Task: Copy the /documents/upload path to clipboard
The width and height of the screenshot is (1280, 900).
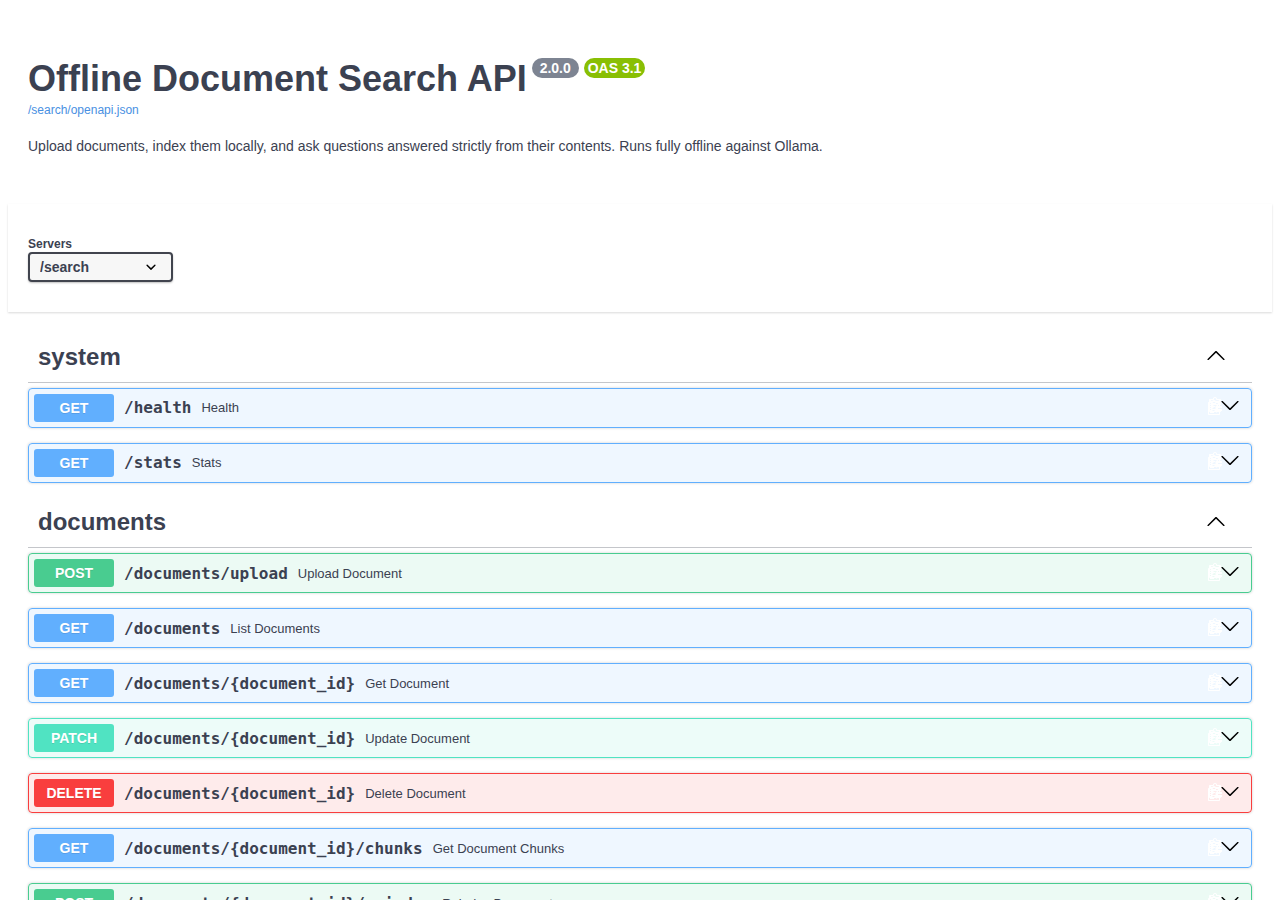Action: [1212, 573]
